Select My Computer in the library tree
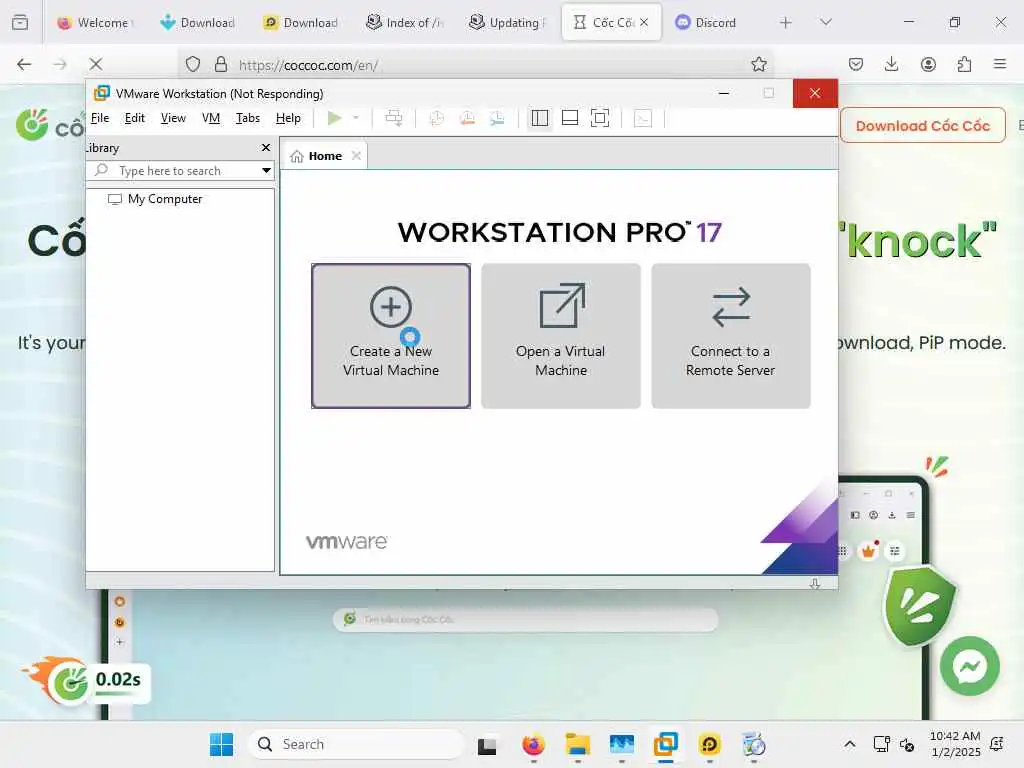 point(165,199)
